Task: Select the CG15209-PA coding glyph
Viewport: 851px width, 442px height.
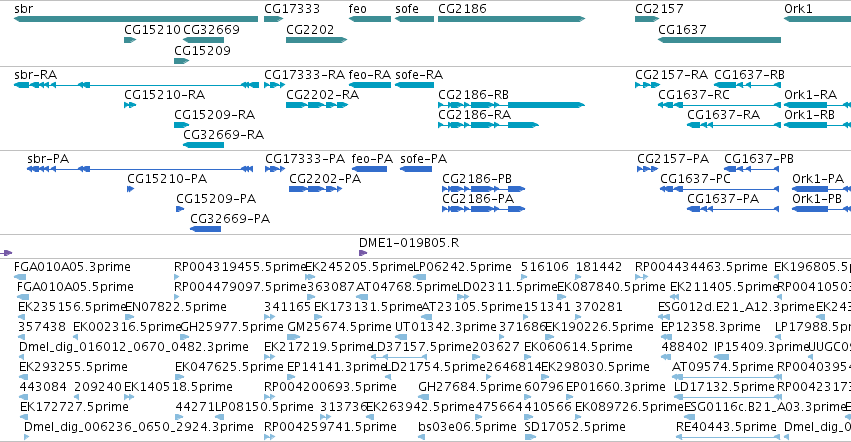Action: coord(180,209)
